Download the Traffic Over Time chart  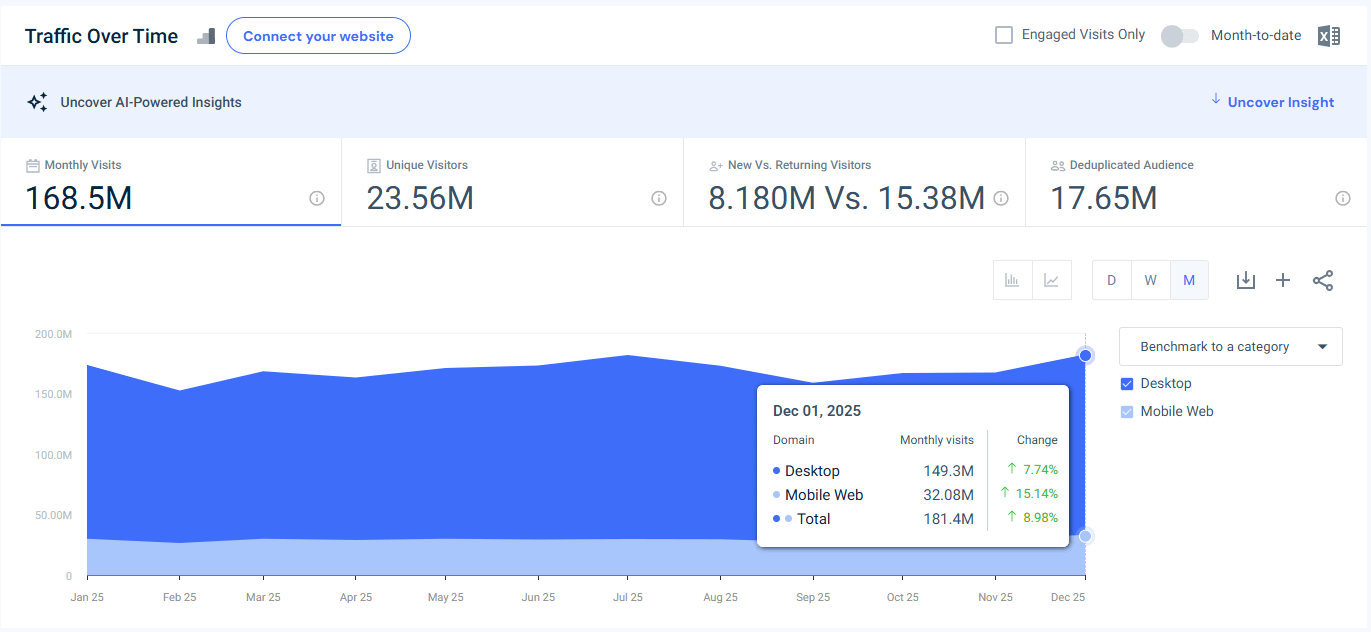click(1245, 280)
